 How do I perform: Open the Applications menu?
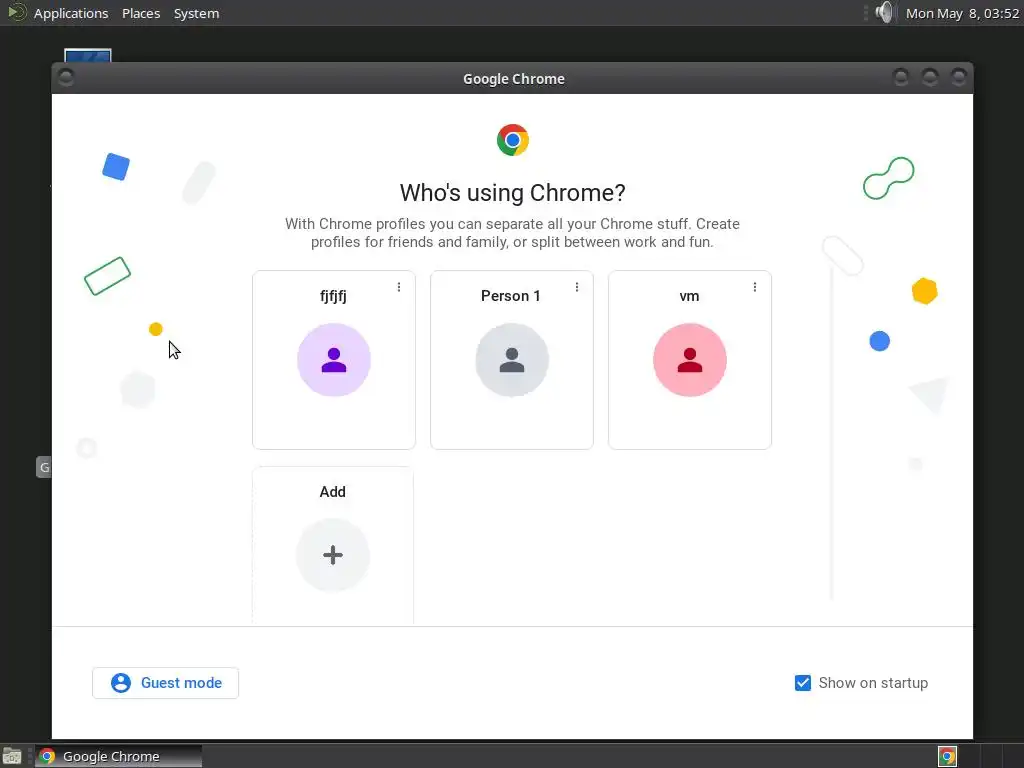(71, 13)
